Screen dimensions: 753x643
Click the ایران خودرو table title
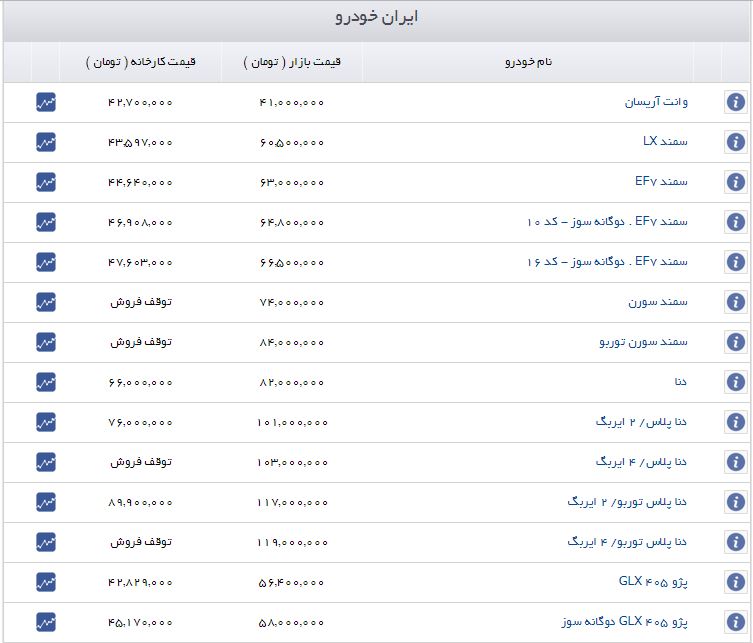(x=376, y=17)
